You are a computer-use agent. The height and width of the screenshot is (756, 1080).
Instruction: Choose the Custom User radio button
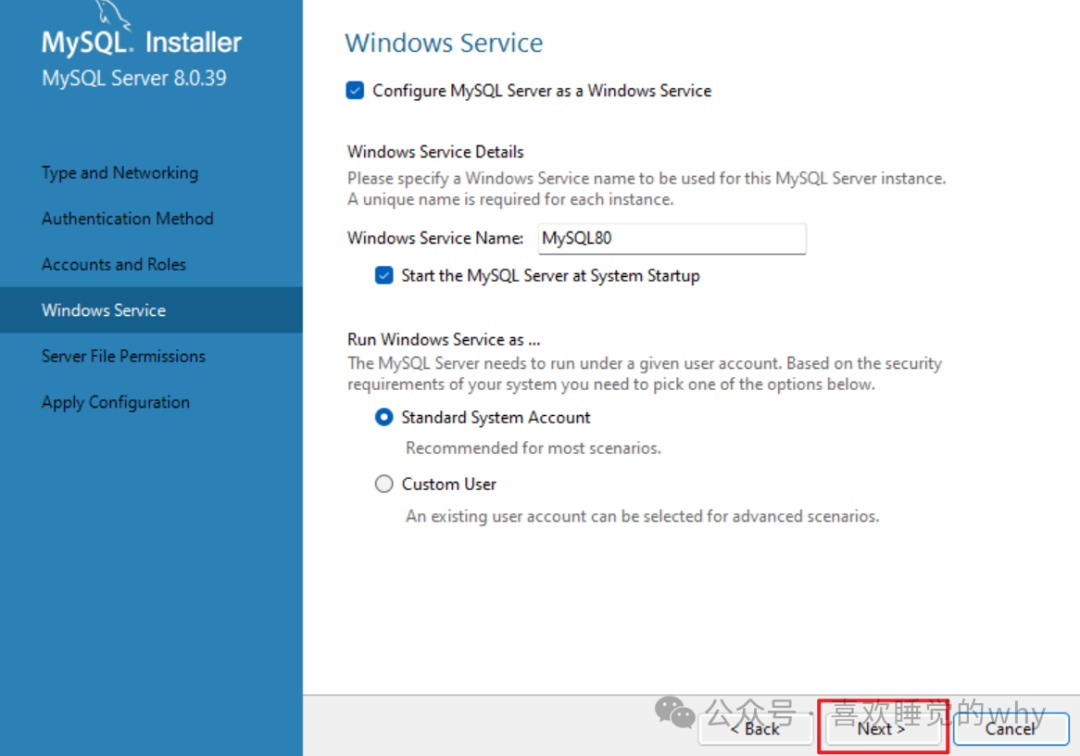tap(384, 484)
